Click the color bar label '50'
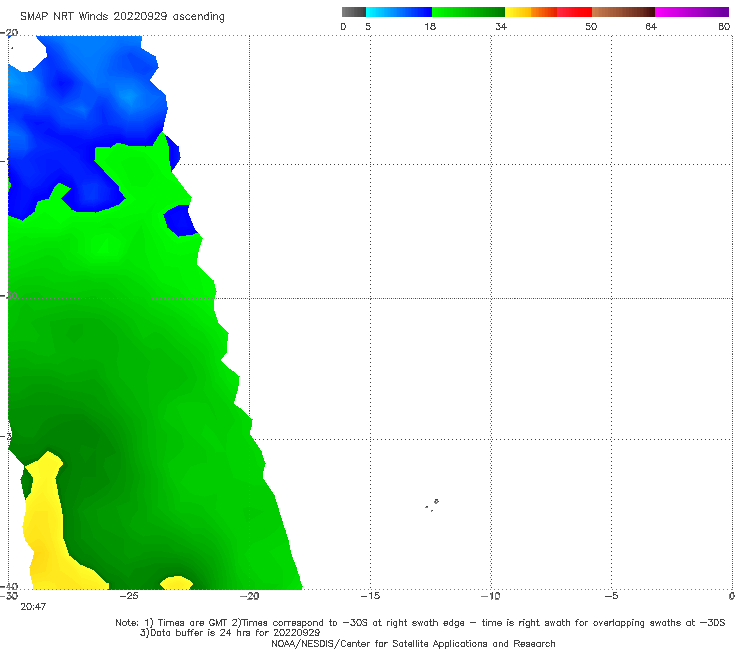Viewport: 740px width, 650px height. coord(591,26)
